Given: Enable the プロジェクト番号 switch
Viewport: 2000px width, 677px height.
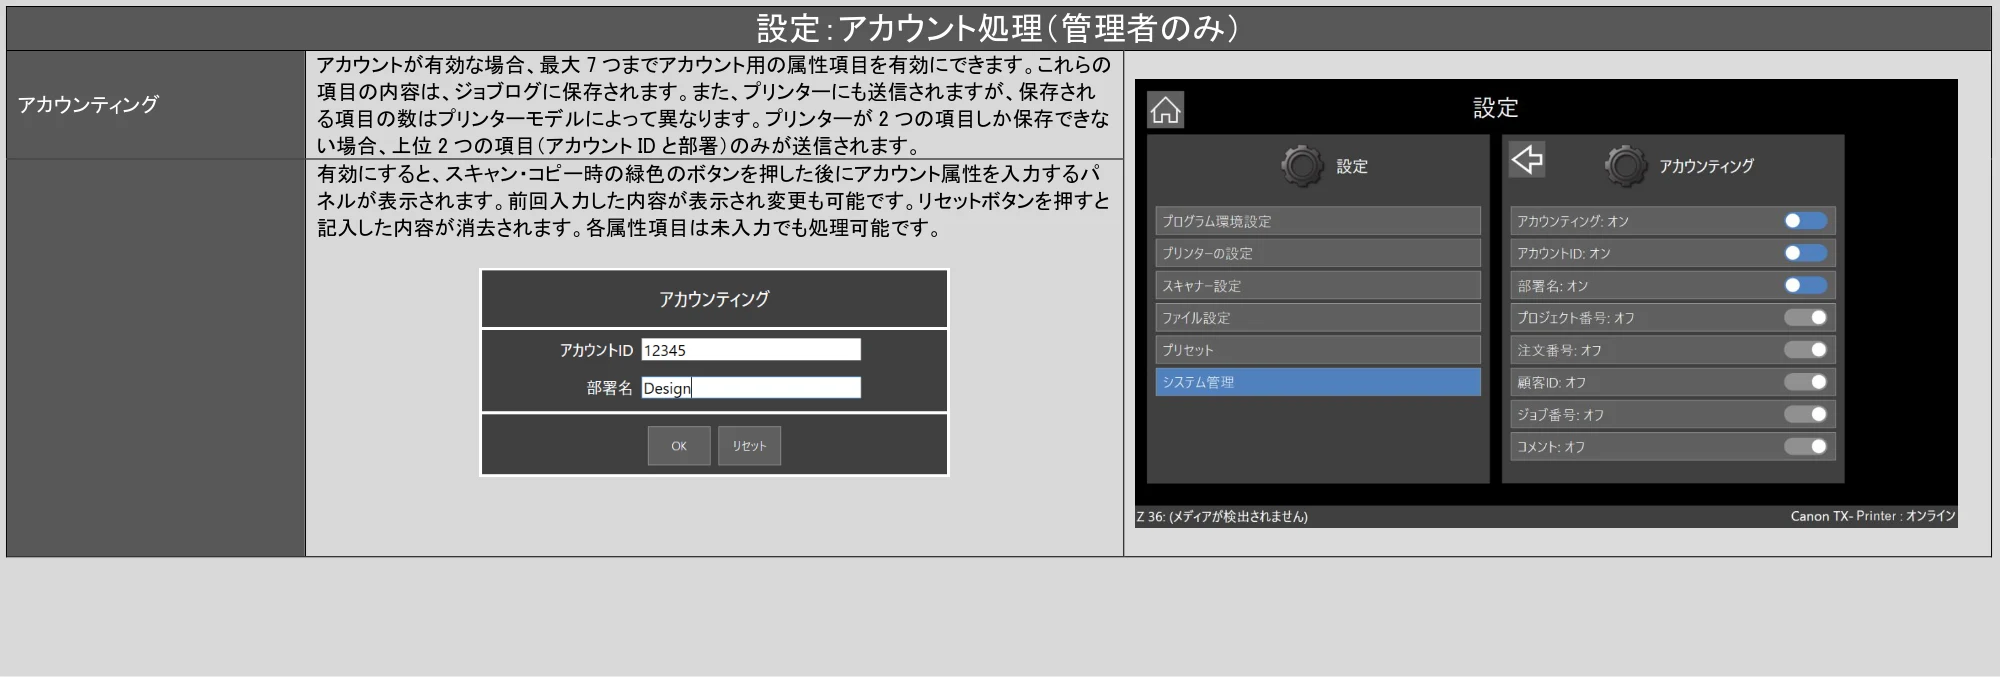Looking at the screenshot, I should [x=1805, y=318].
